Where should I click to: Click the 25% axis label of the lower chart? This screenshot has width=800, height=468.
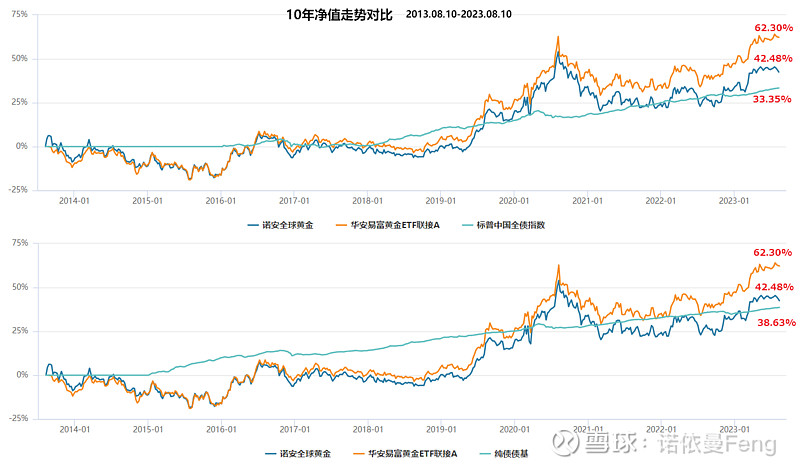click(x=19, y=331)
